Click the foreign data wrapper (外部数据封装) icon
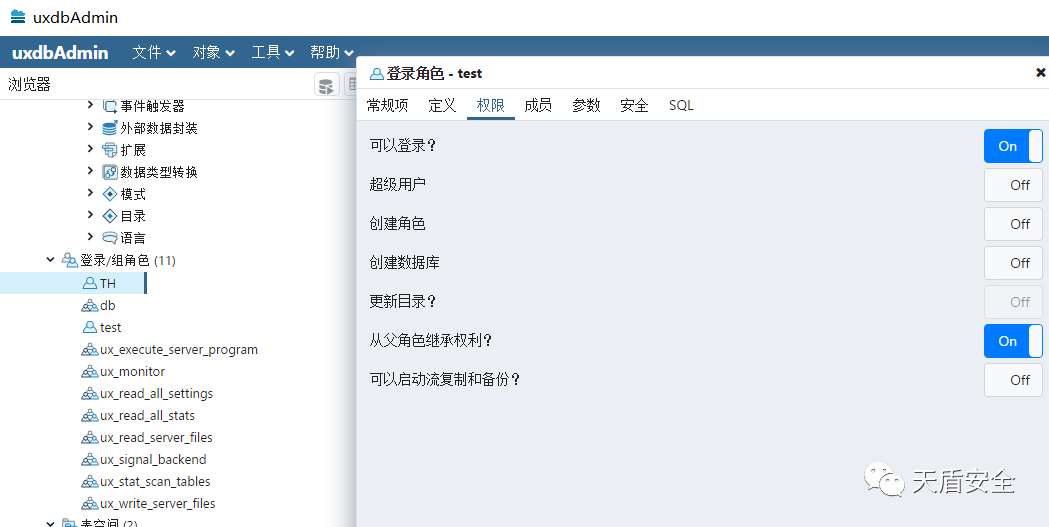This screenshot has width=1049, height=527. click(x=110, y=128)
